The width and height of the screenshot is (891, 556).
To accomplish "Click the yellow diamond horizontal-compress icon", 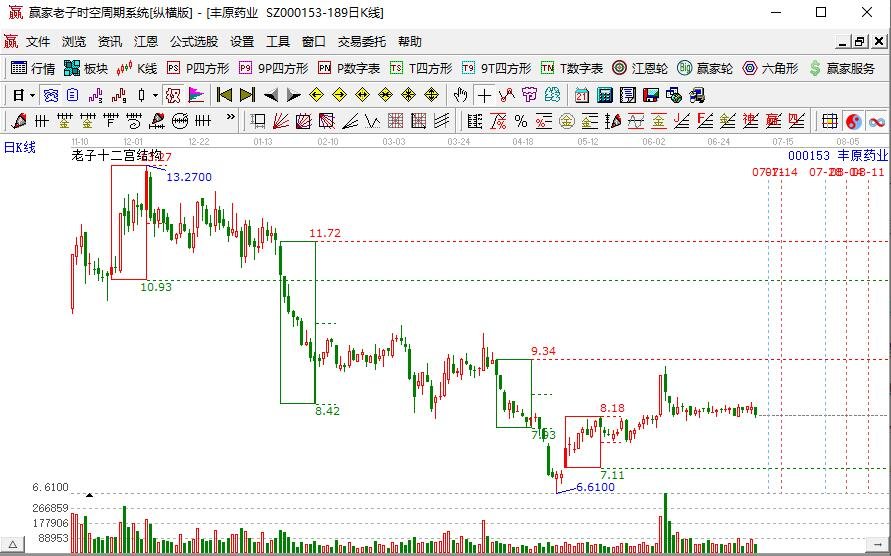I will coord(385,95).
